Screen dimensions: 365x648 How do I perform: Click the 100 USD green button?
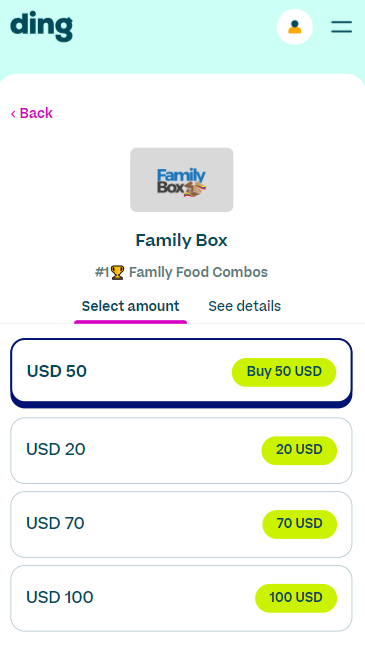[x=296, y=598]
